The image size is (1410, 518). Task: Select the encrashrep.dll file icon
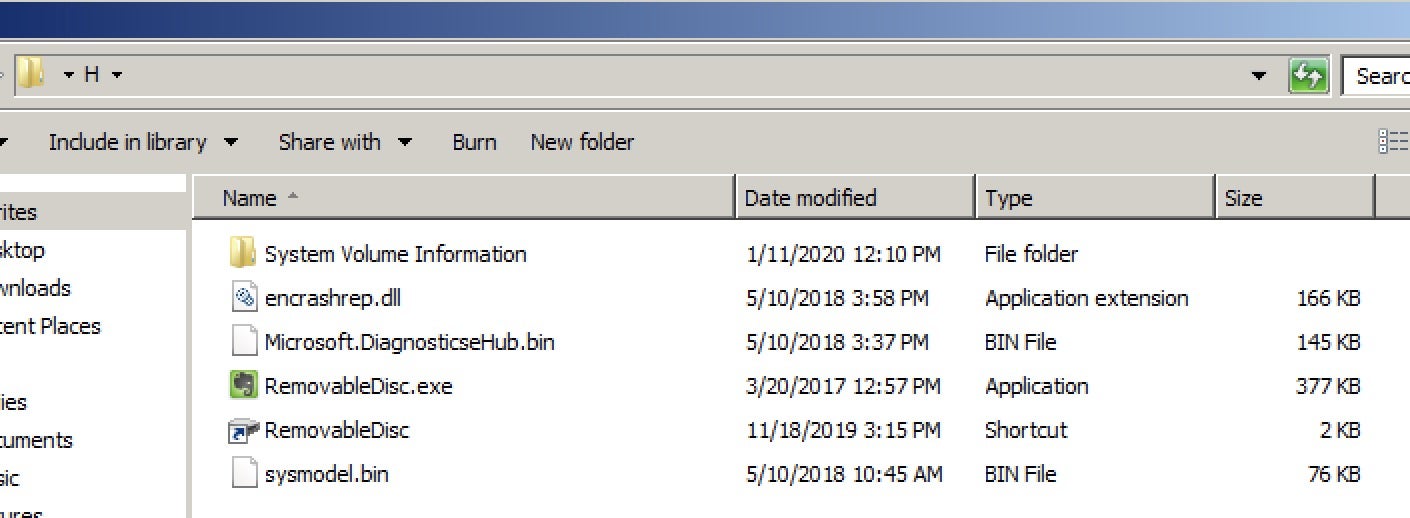coord(244,298)
